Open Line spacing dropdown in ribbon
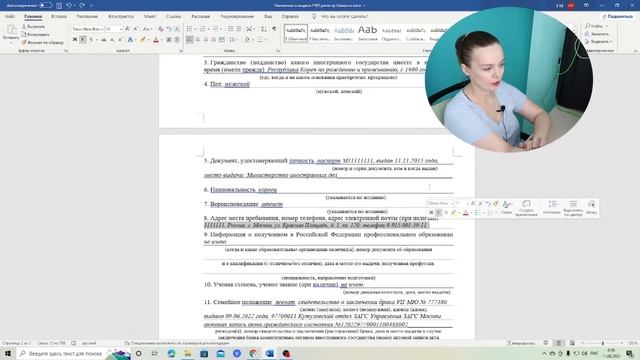The width and height of the screenshot is (640, 360). pos(233,40)
